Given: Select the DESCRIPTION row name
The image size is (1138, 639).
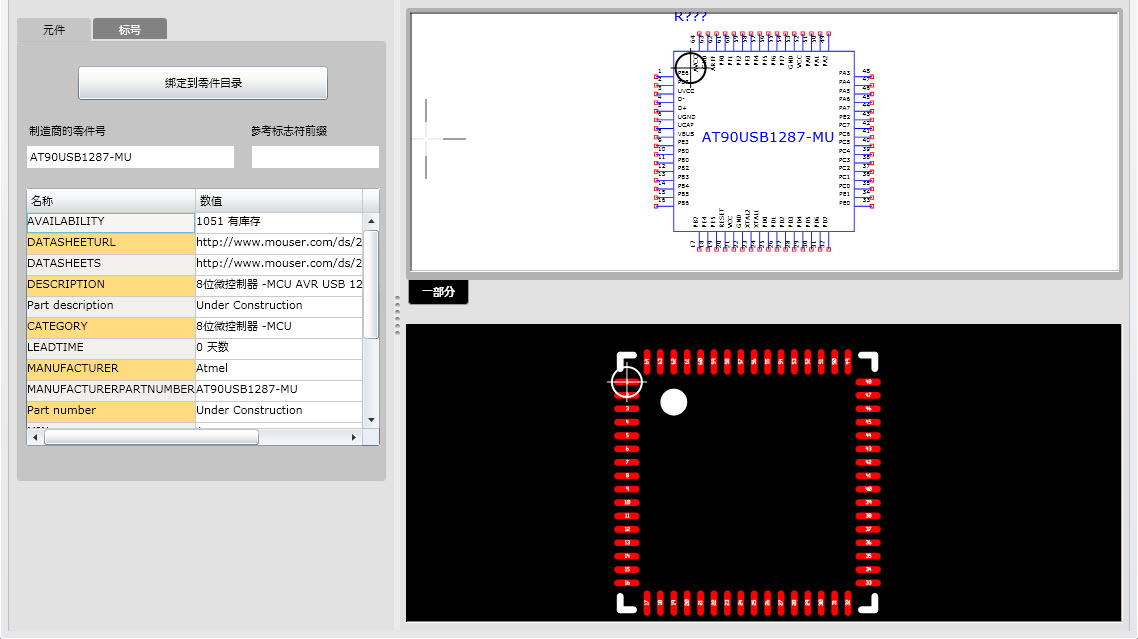Looking at the screenshot, I should click(110, 285).
